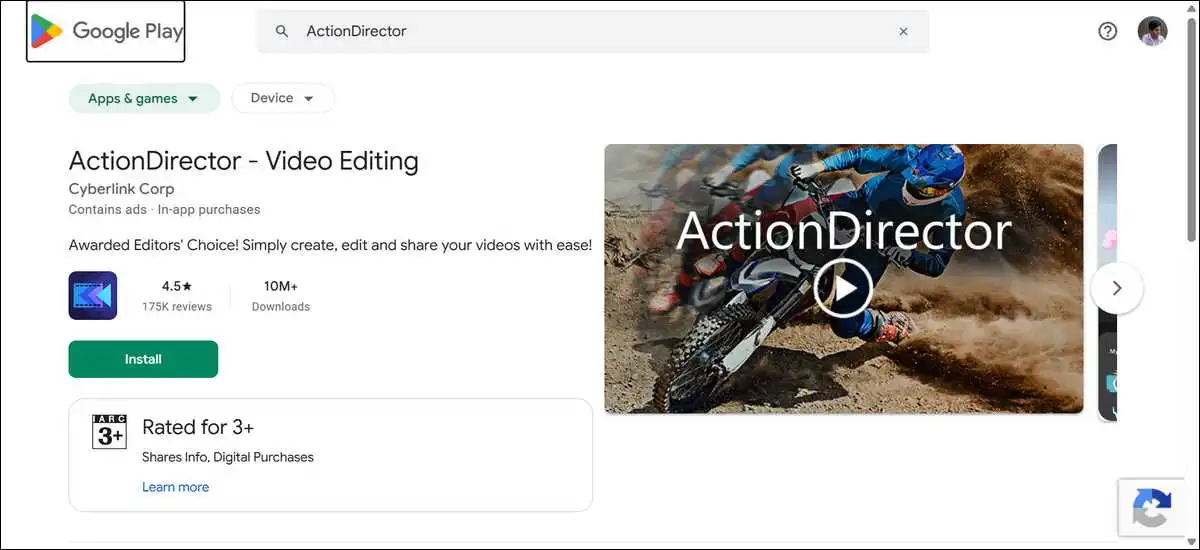
Task: Expand the Device filter dropdown
Action: (283, 98)
